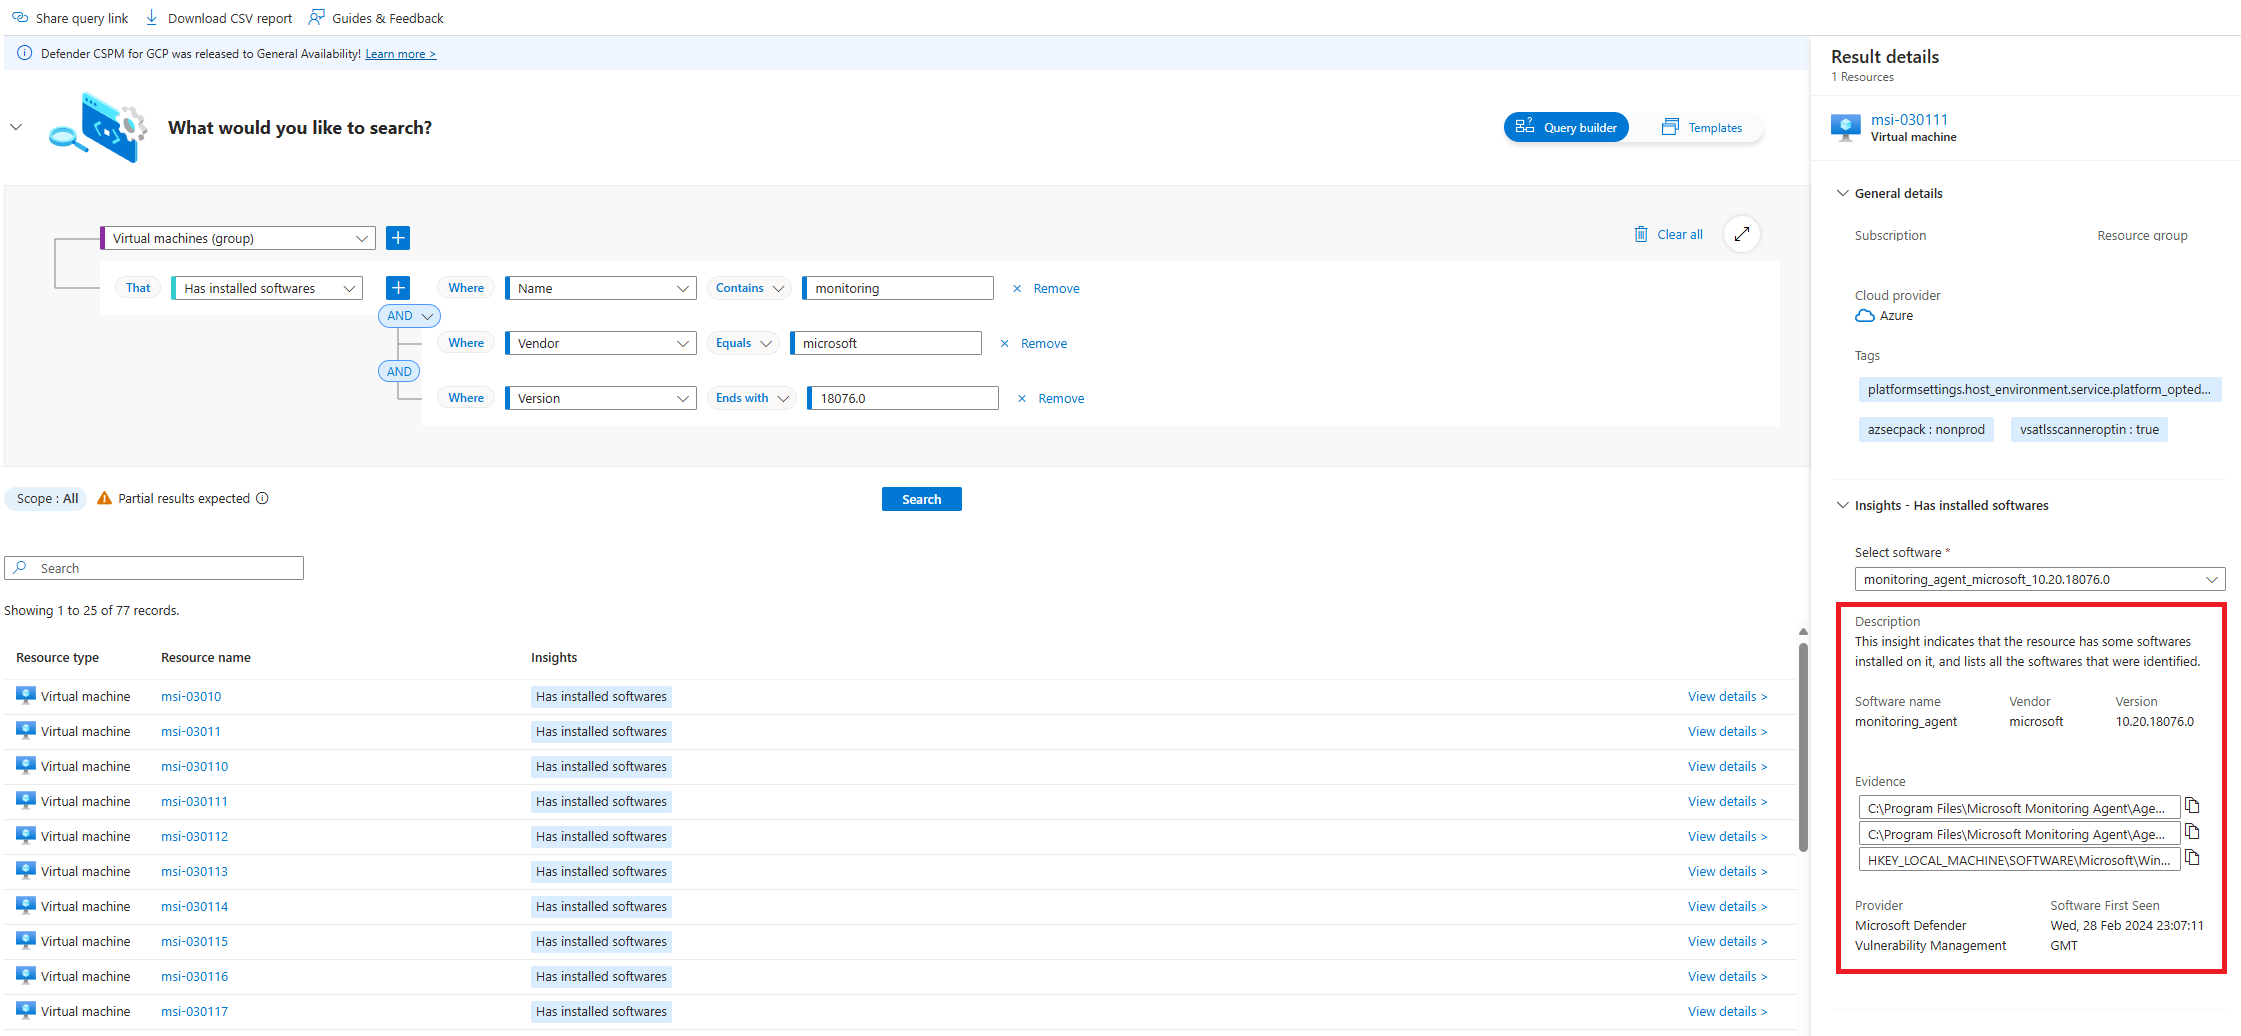Click the Clear all trash icon
Screen dimensions: 2241x1036
coord(1641,233)
